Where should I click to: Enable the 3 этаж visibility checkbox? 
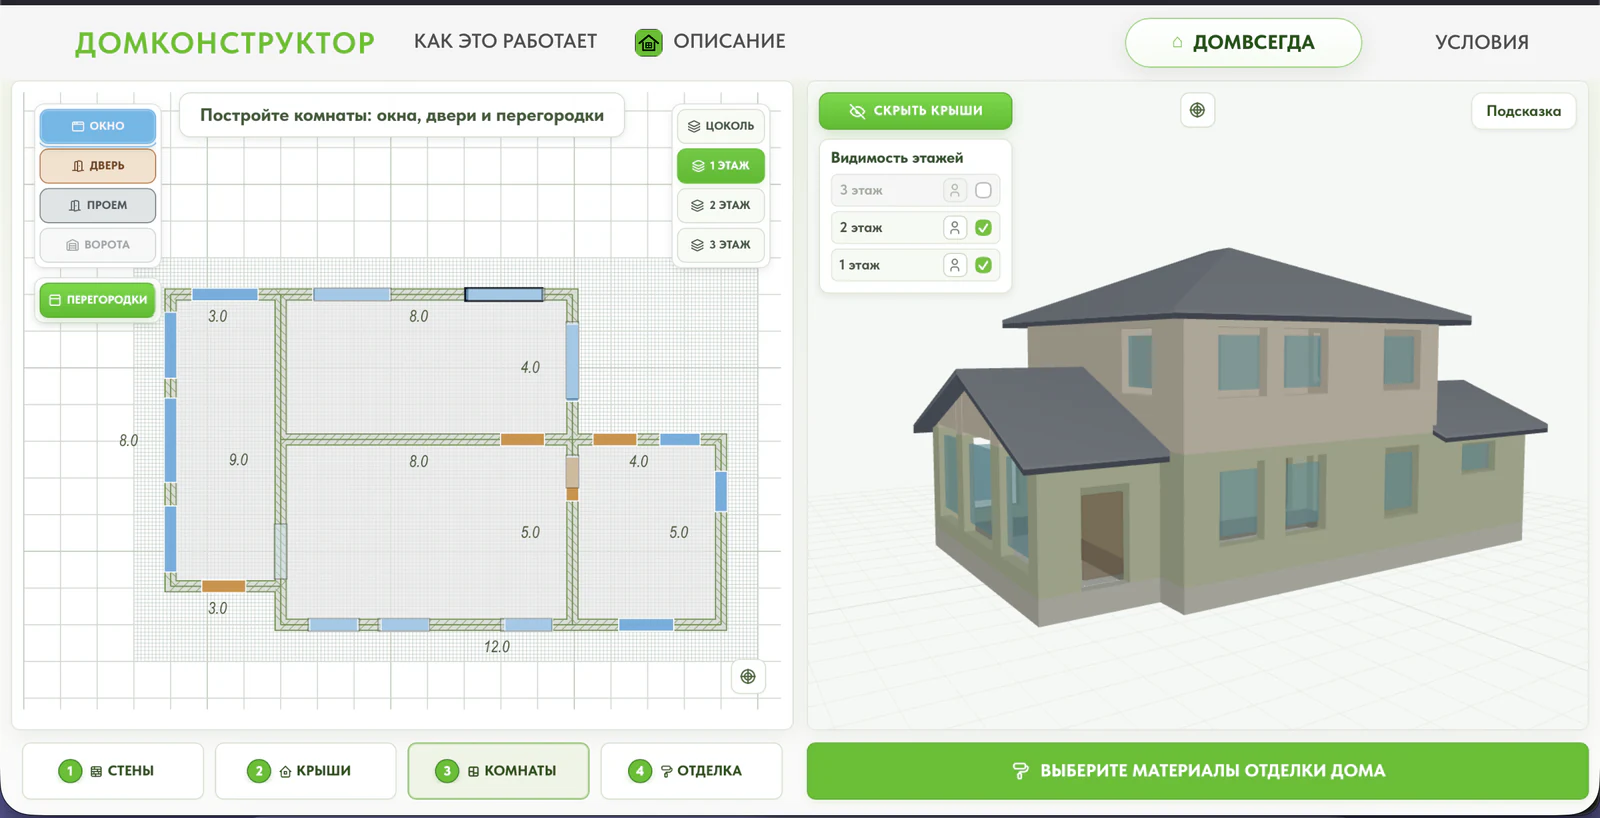tap(983, 190)
